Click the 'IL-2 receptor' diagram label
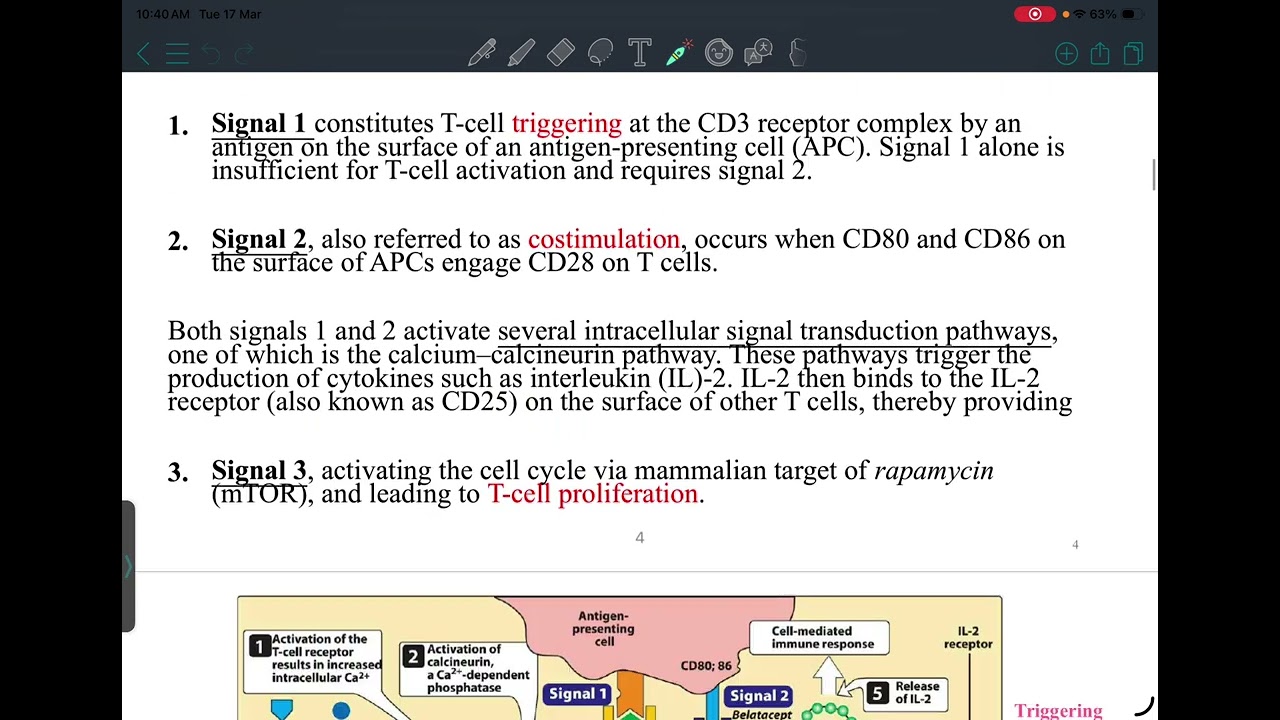This screenshot has height=720, width=1280. (968, 637)
